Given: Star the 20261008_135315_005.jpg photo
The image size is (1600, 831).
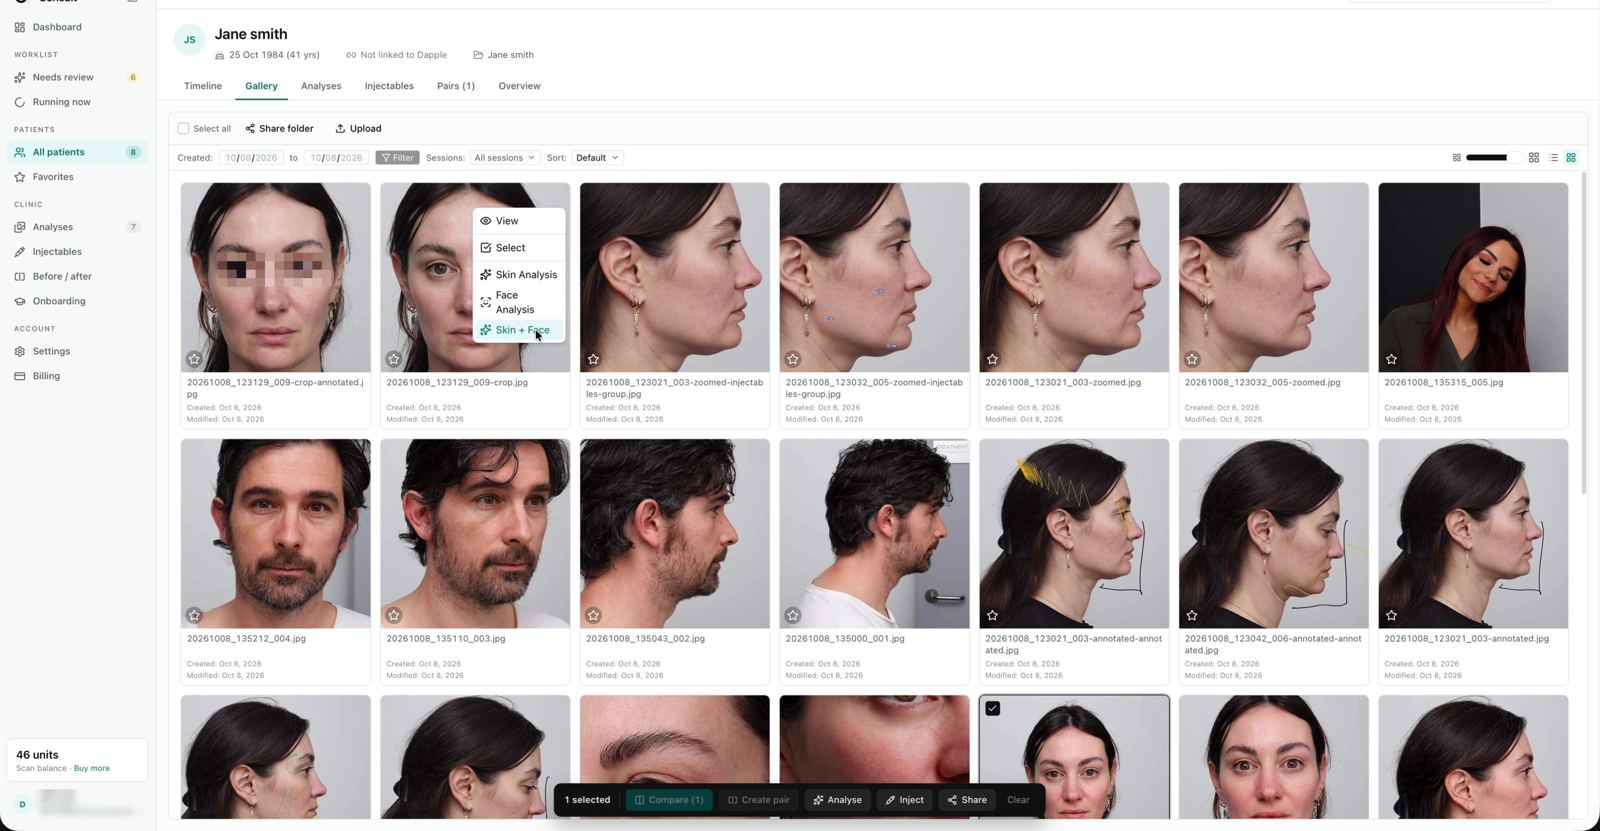Looking at the screenshot, I should (x=1392, y=359).
